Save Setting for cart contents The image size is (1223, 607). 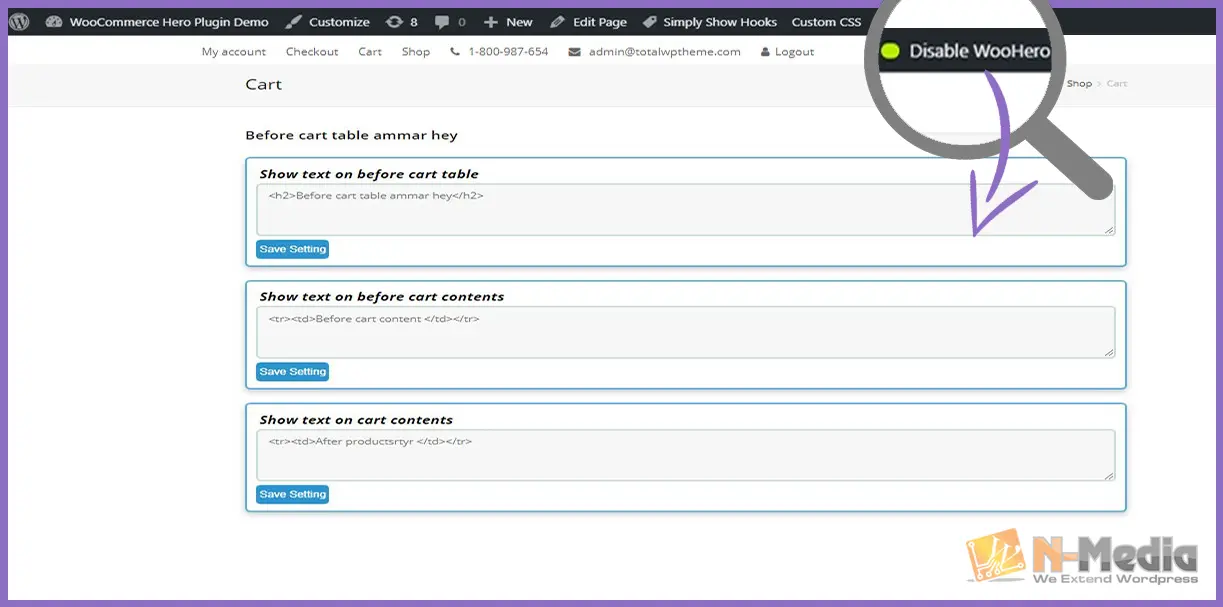[292, 494]
